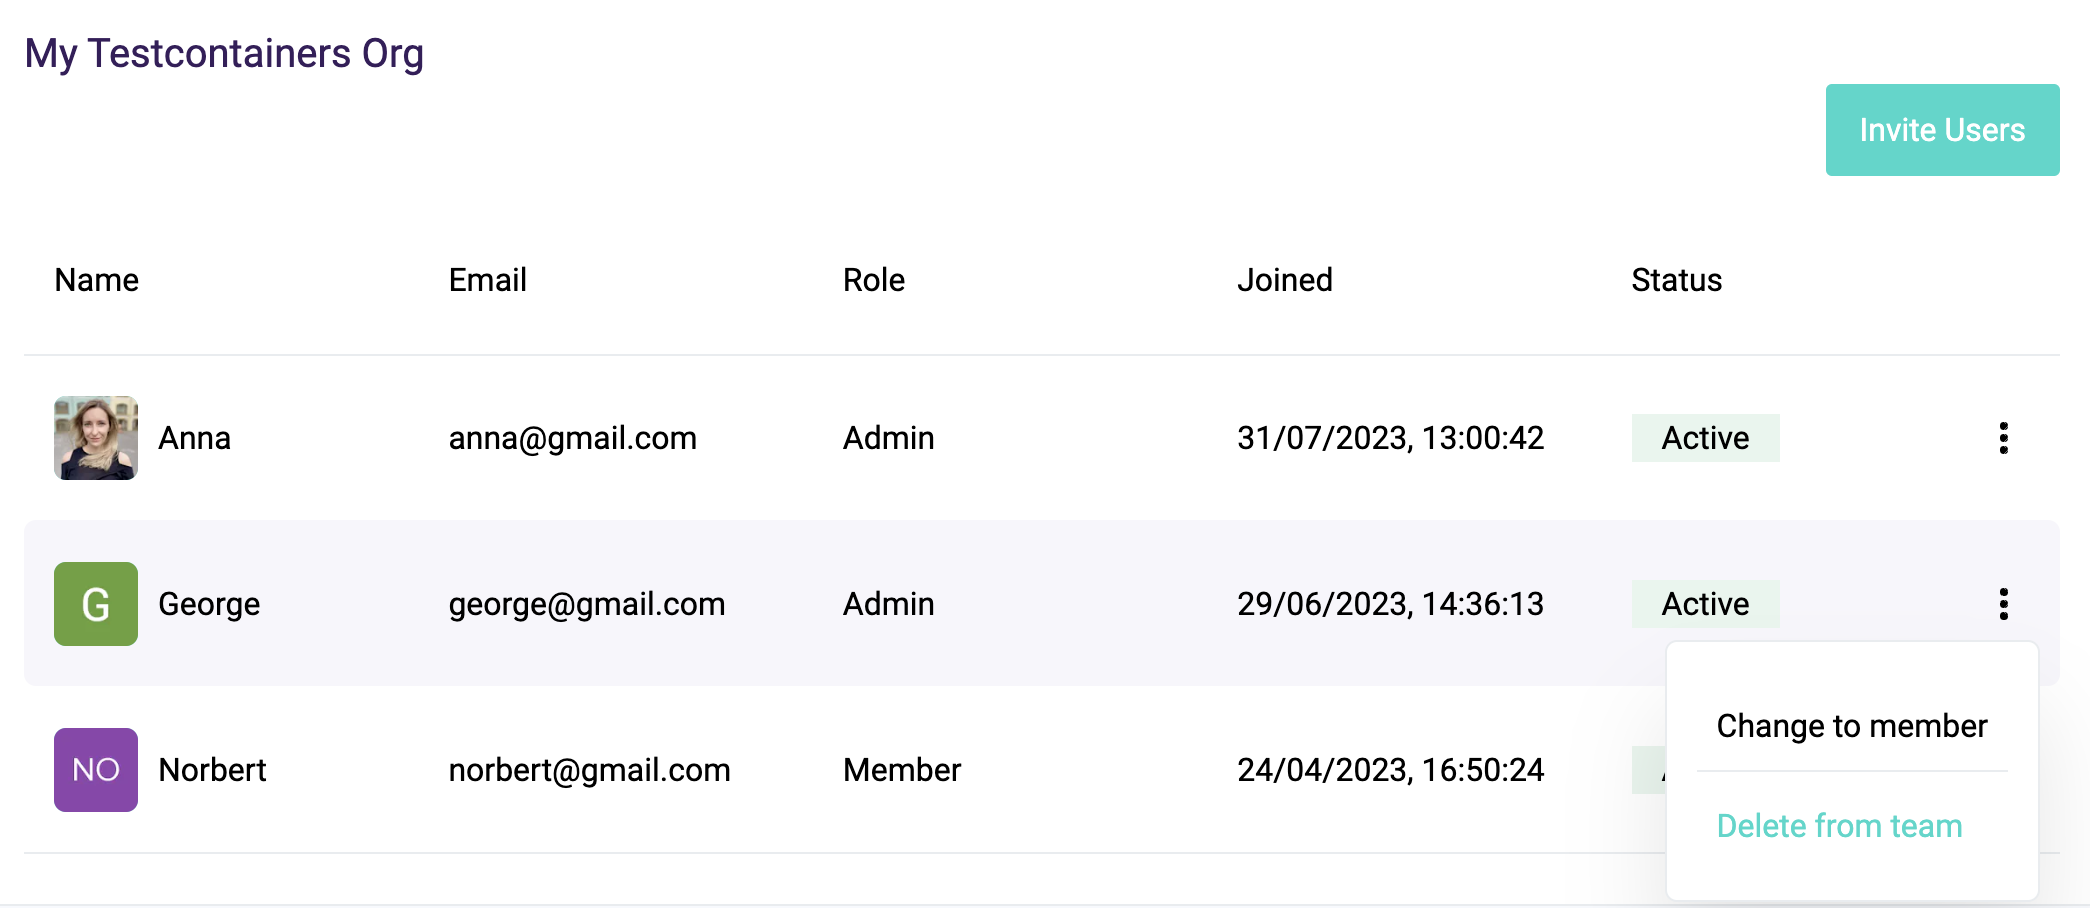Viewport: 2090px width, 908px height.
Task: Click George's Active status badge
Action: (x=1705, y=603)
